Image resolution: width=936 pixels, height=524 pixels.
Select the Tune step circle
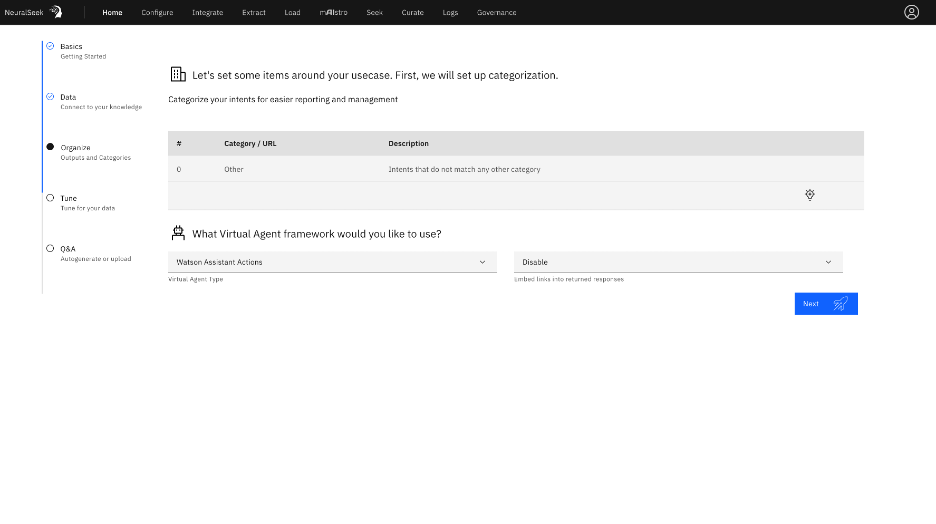pyautogui.click(x=50, y=198)
